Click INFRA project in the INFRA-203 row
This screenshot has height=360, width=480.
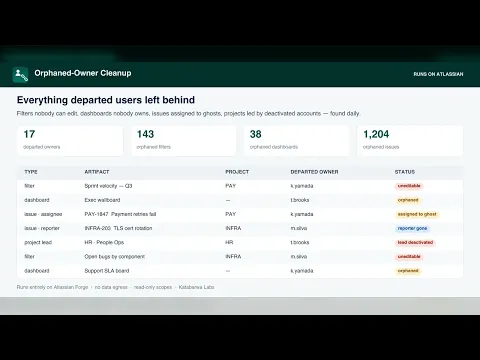(233, 228)
